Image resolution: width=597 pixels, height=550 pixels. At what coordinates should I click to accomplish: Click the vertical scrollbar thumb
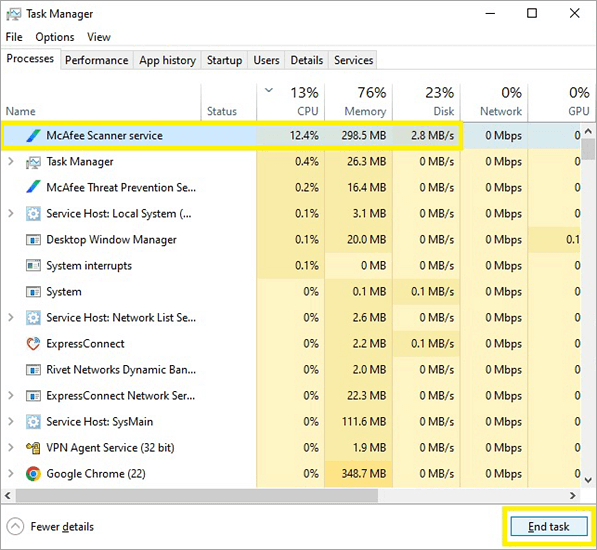588,149
